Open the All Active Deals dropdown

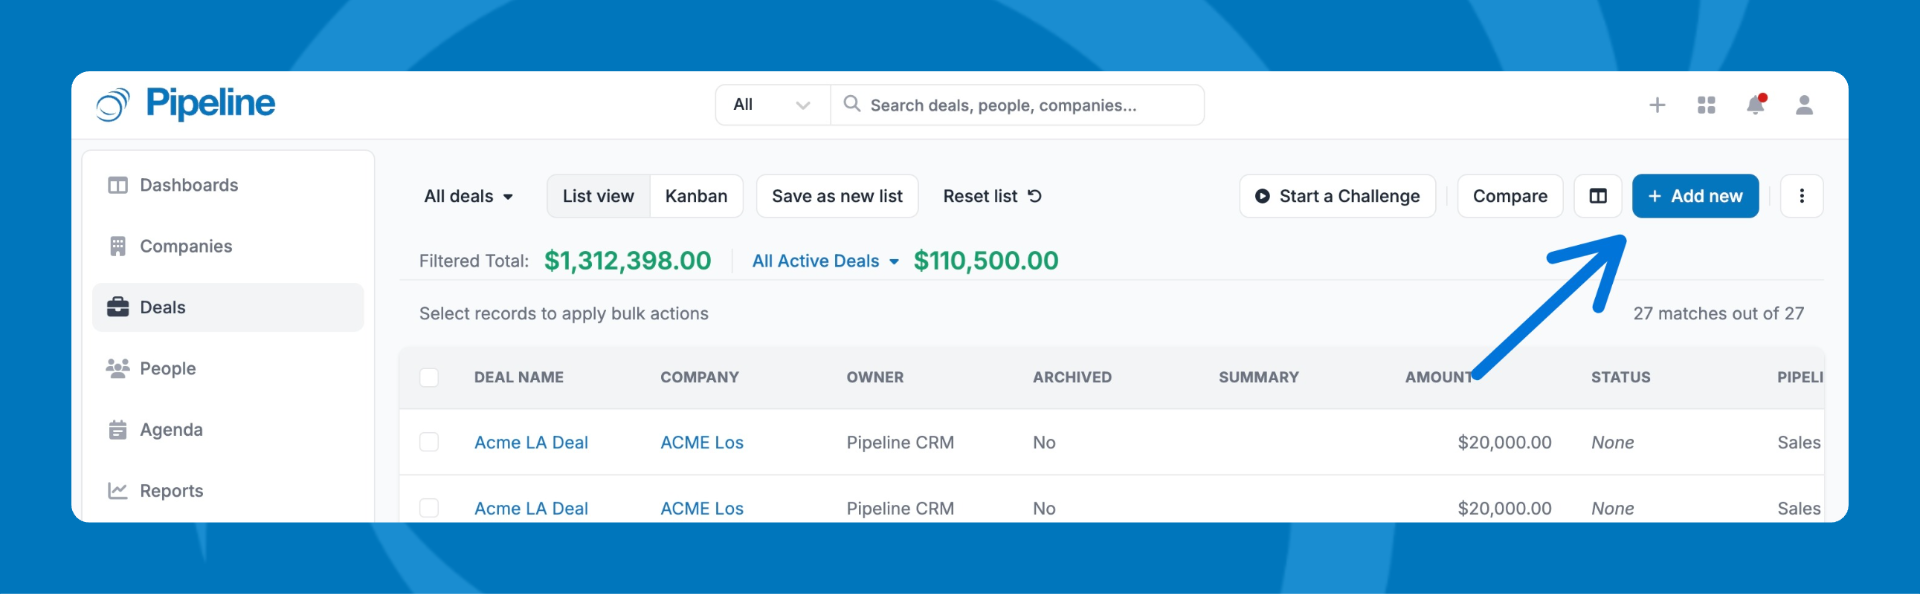coord(825,261)
